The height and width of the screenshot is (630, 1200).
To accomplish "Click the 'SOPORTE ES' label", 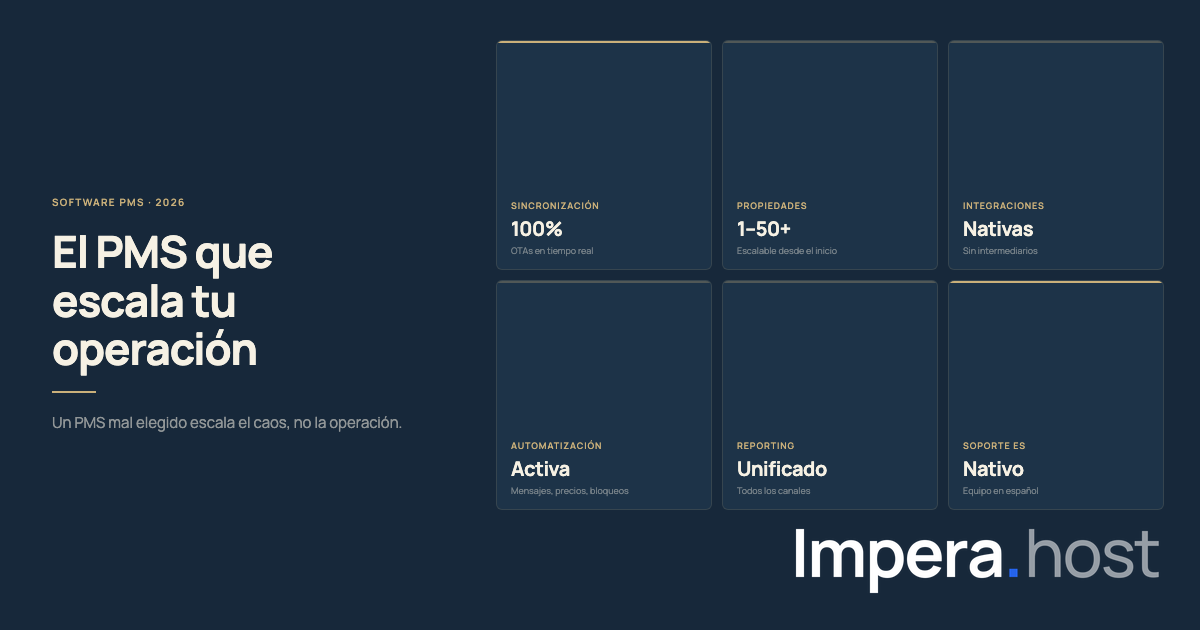I will [994, 446].
